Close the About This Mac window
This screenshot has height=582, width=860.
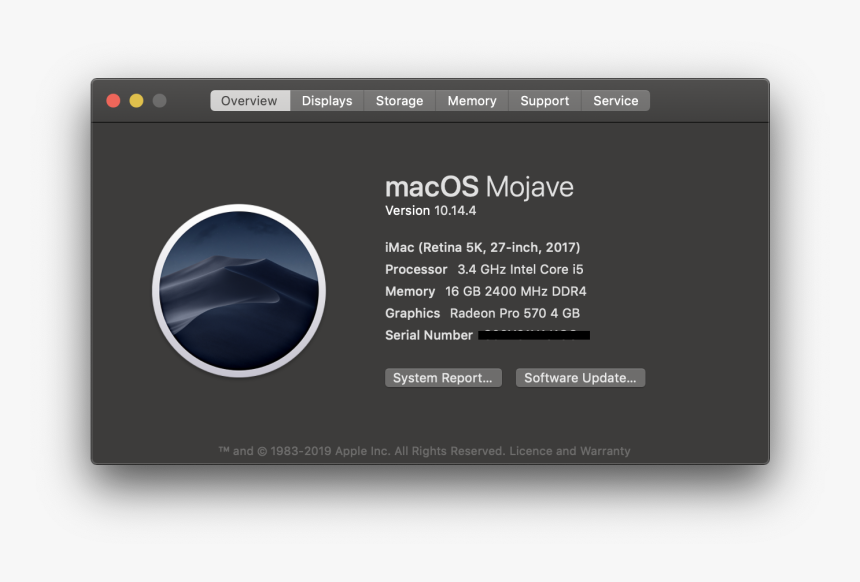pyautogui.click(x=114, y=101)
